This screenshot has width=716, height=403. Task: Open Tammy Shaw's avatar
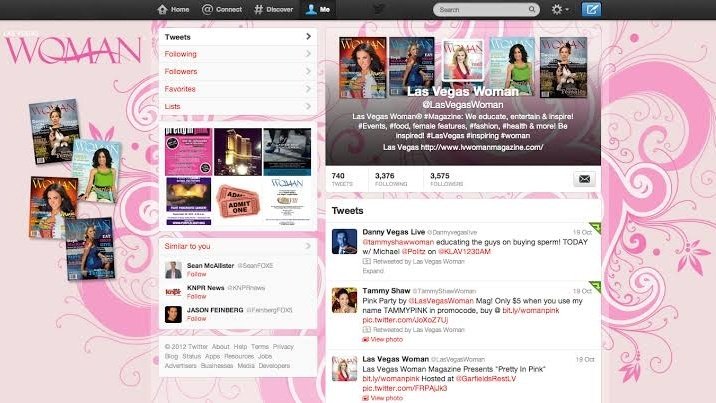coord(344,300)
